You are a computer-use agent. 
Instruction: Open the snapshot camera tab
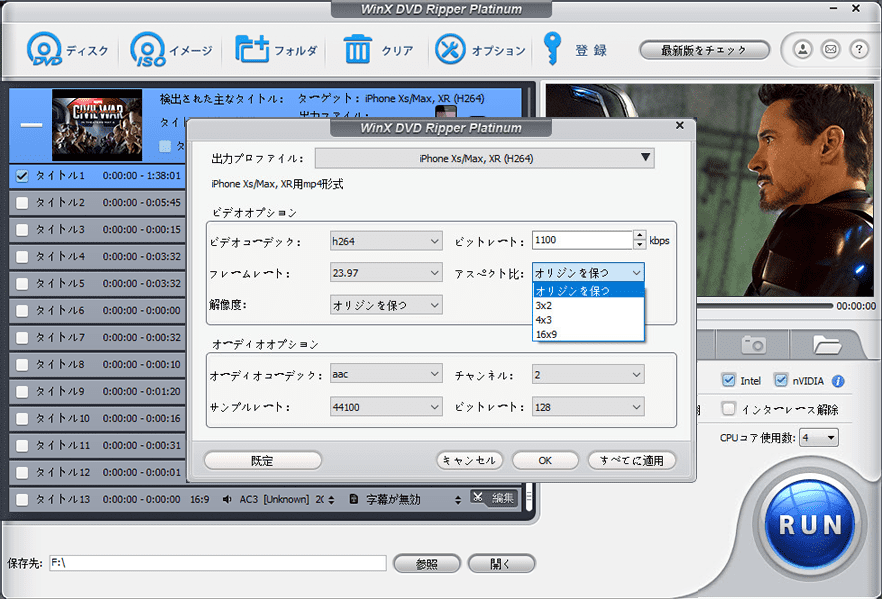(x=754, y=344)
